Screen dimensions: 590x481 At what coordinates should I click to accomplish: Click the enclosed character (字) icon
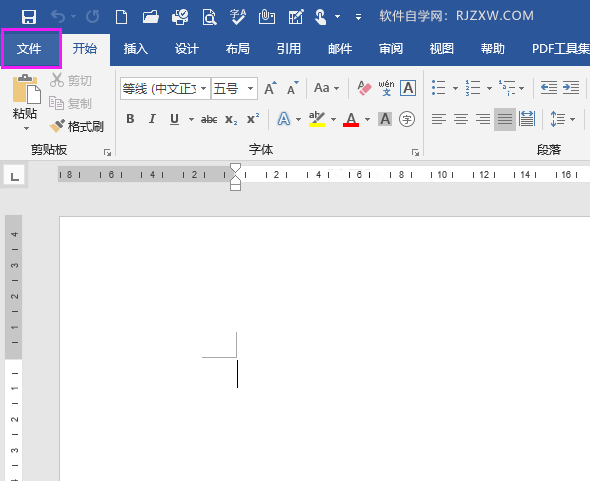coord(407,119)
